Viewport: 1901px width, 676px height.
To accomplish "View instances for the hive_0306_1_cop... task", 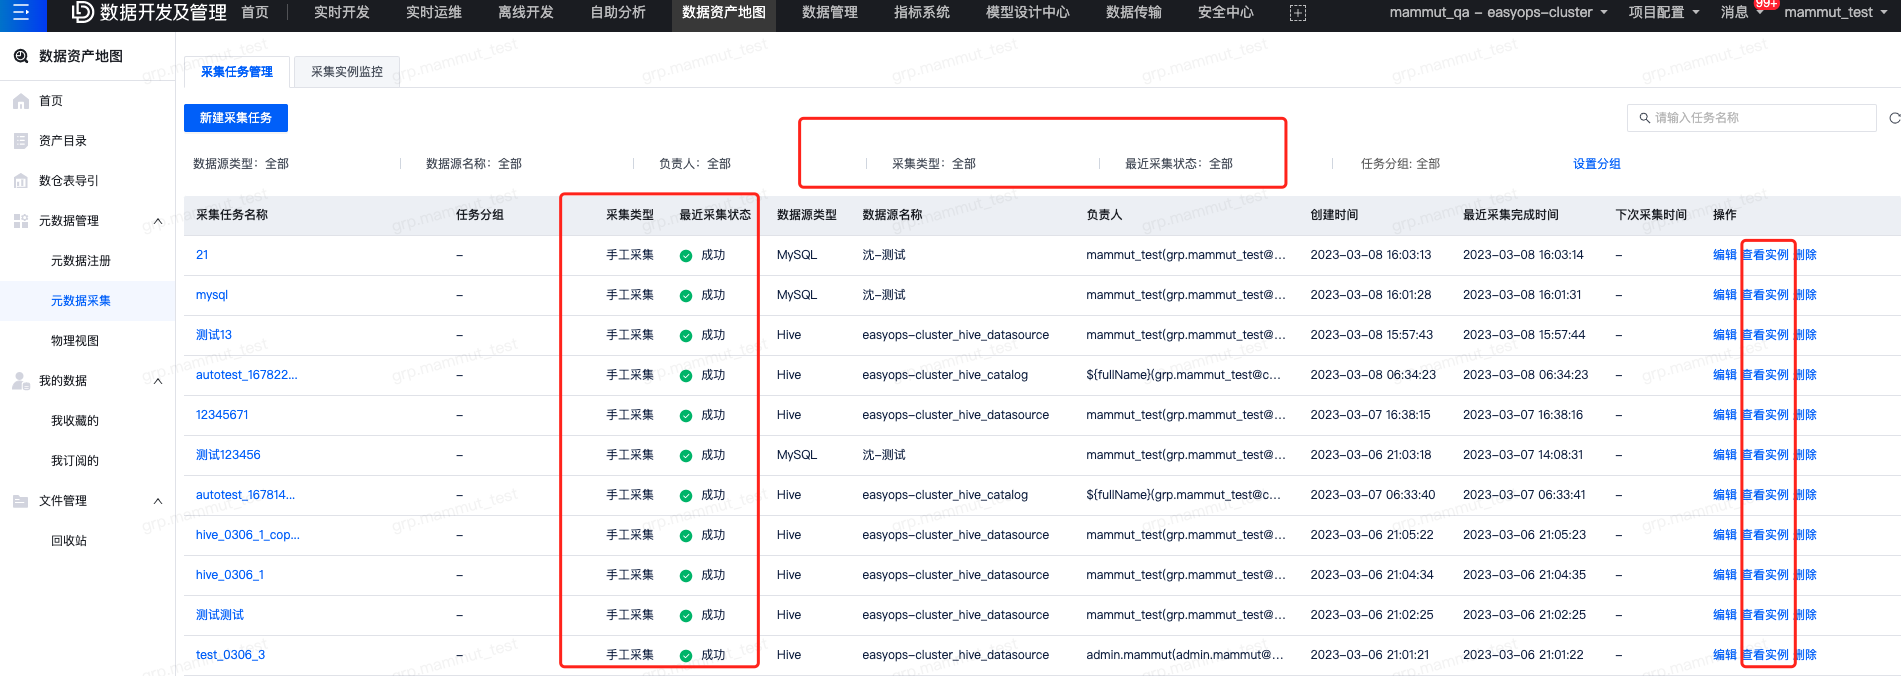I will pyautogui.click(x=1766, y=535).
